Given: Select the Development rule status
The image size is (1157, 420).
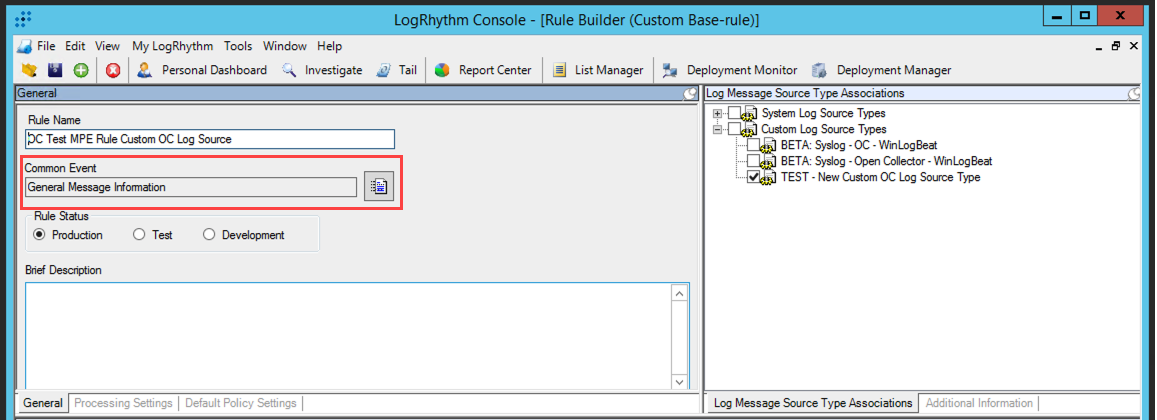Looking at the screenshot, I should [210, 235].
